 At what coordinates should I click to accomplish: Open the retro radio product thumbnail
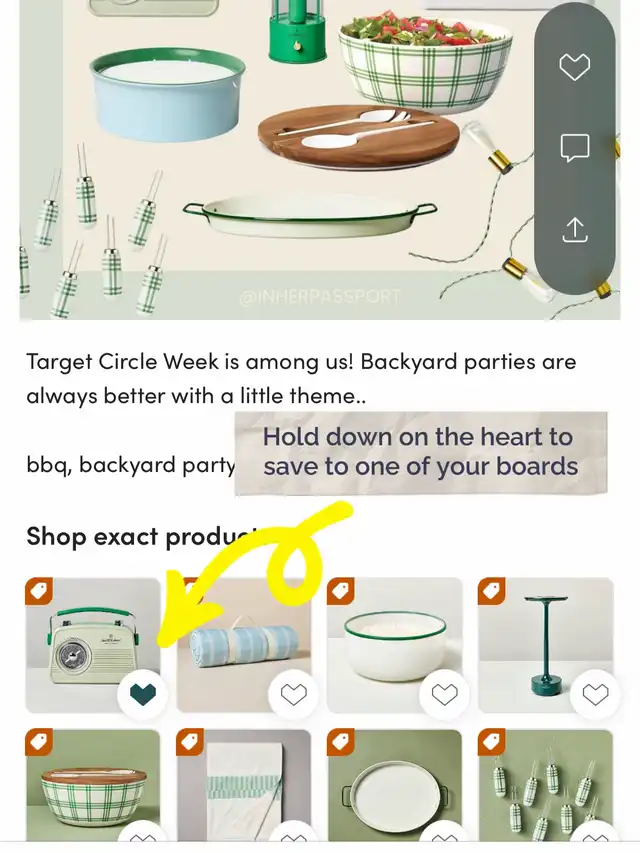(93, 645)
